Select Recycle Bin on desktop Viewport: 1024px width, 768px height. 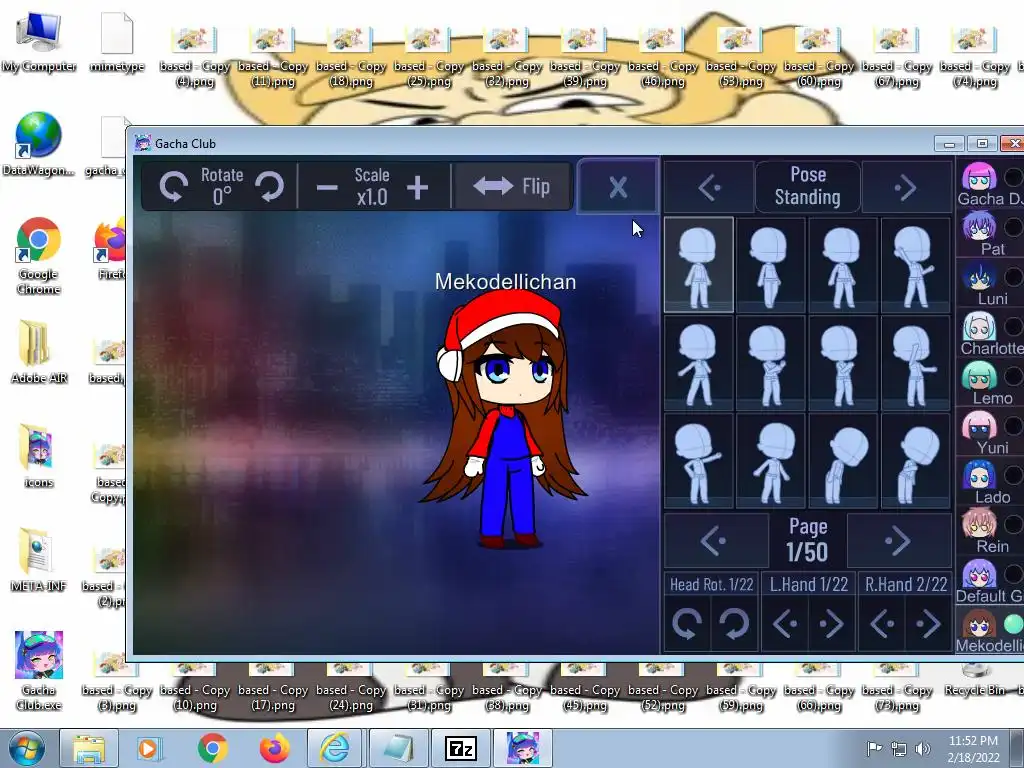click(975, 679)
